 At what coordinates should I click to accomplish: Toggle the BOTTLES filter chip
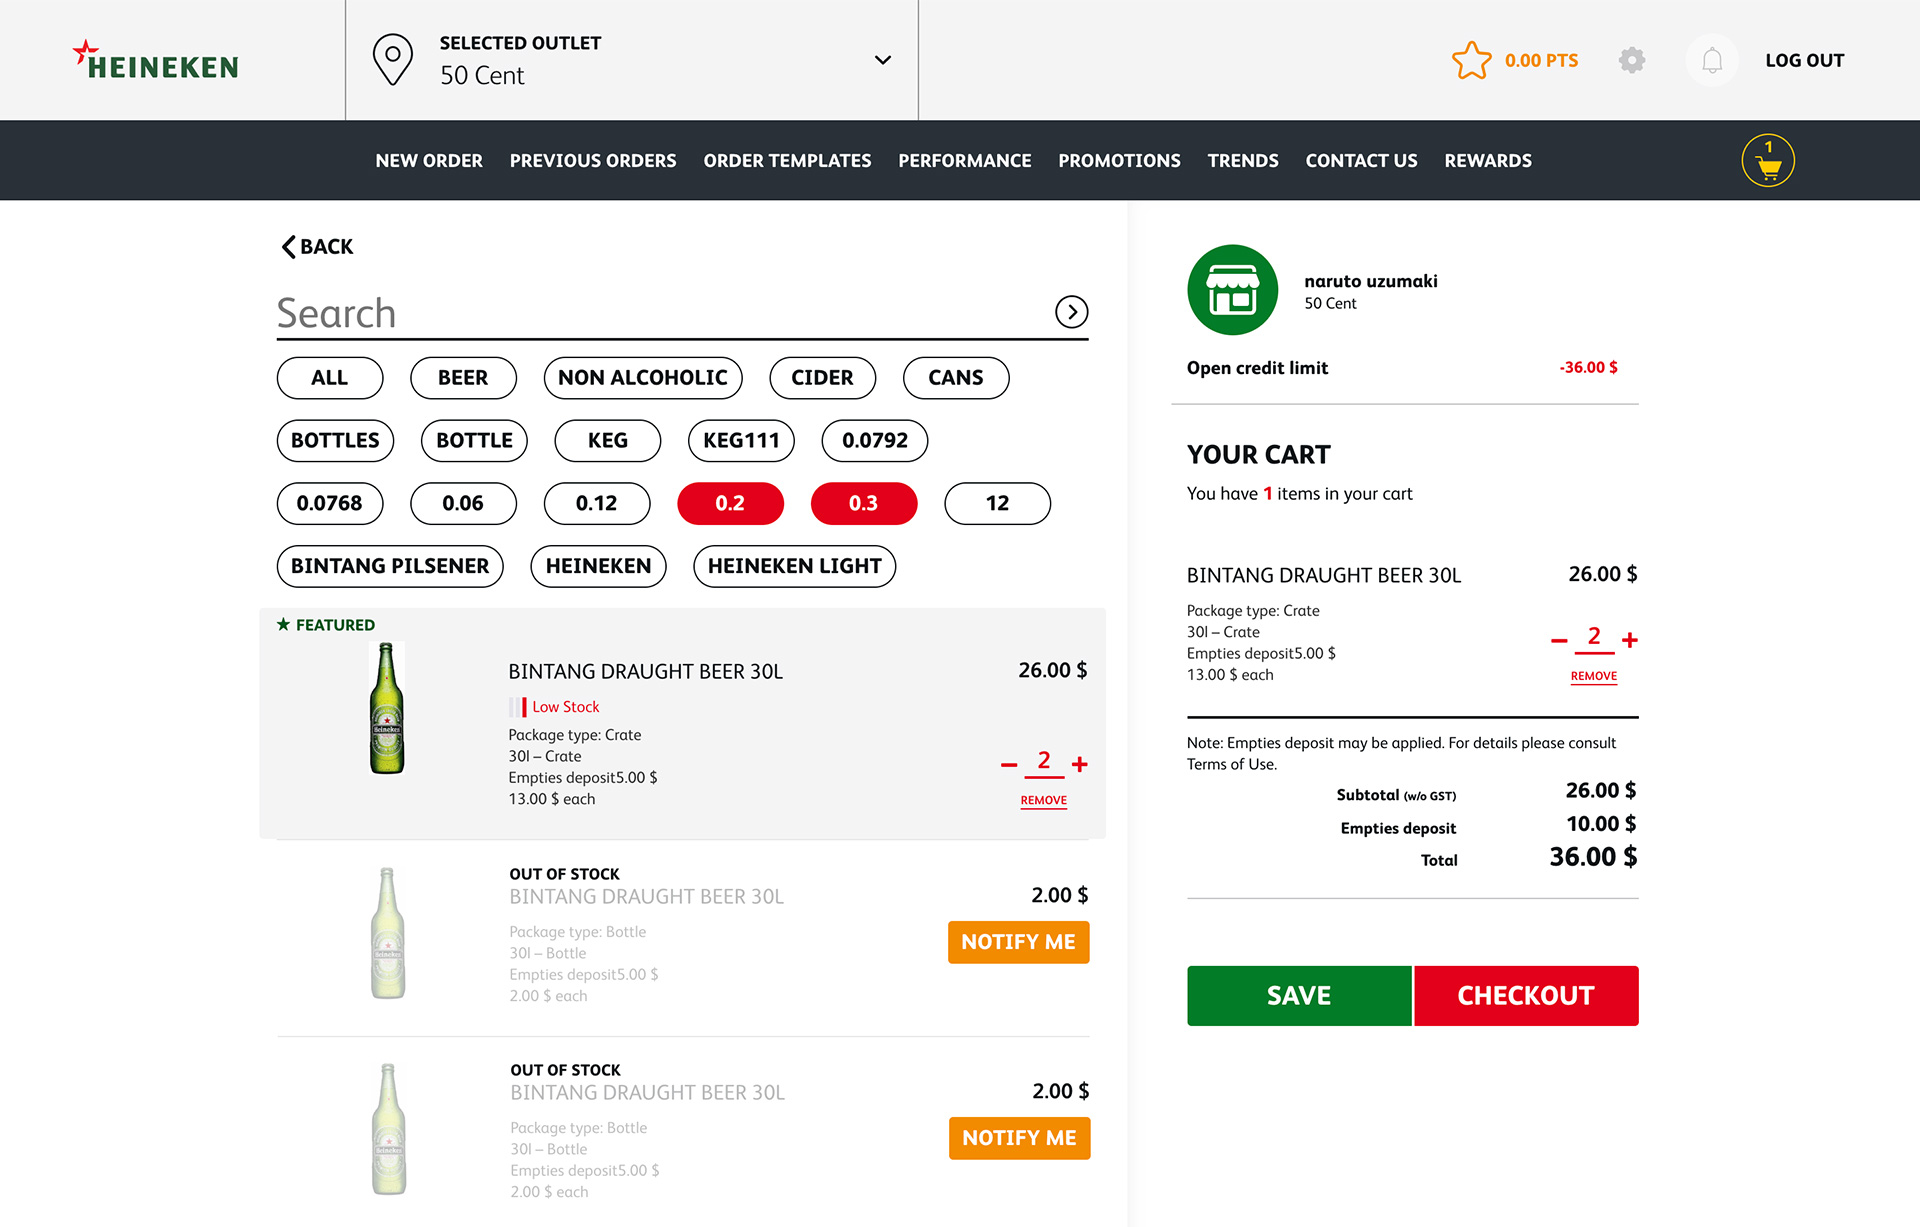[x=335, y=441]
